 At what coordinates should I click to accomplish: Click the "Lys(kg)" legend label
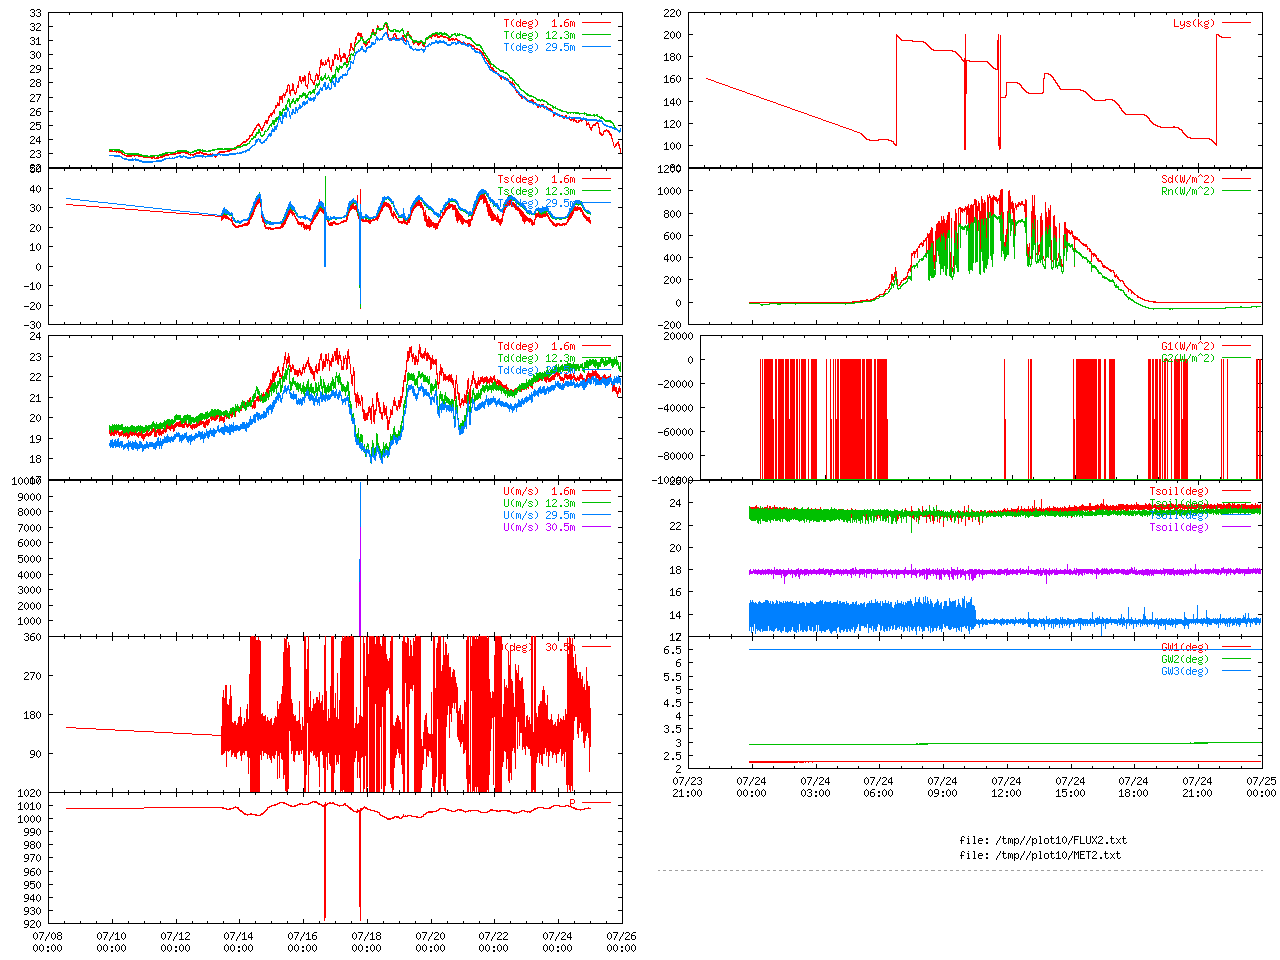1195,23
